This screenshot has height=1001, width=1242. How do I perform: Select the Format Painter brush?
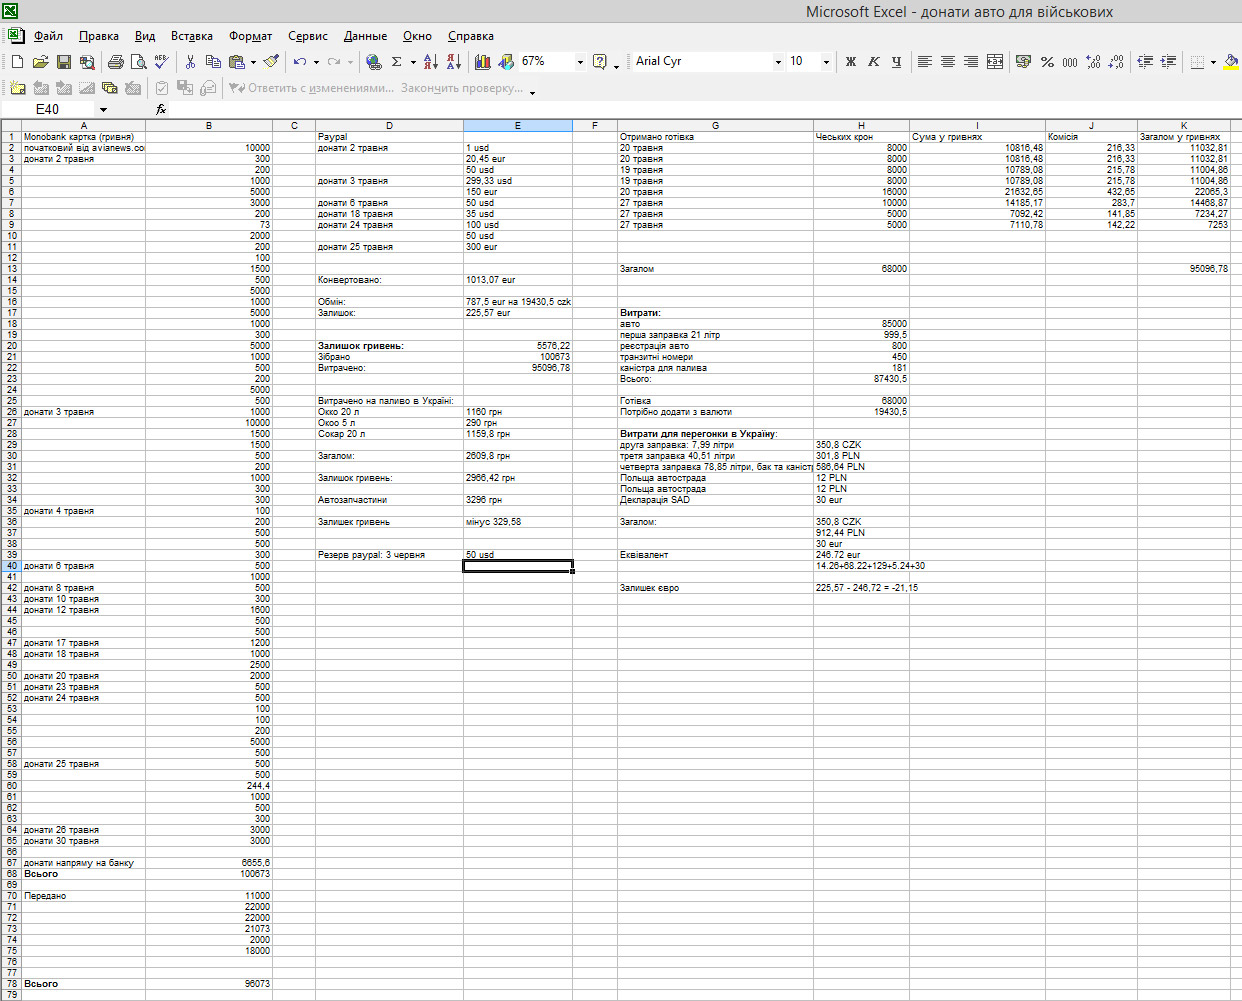(x=270, y=62)
